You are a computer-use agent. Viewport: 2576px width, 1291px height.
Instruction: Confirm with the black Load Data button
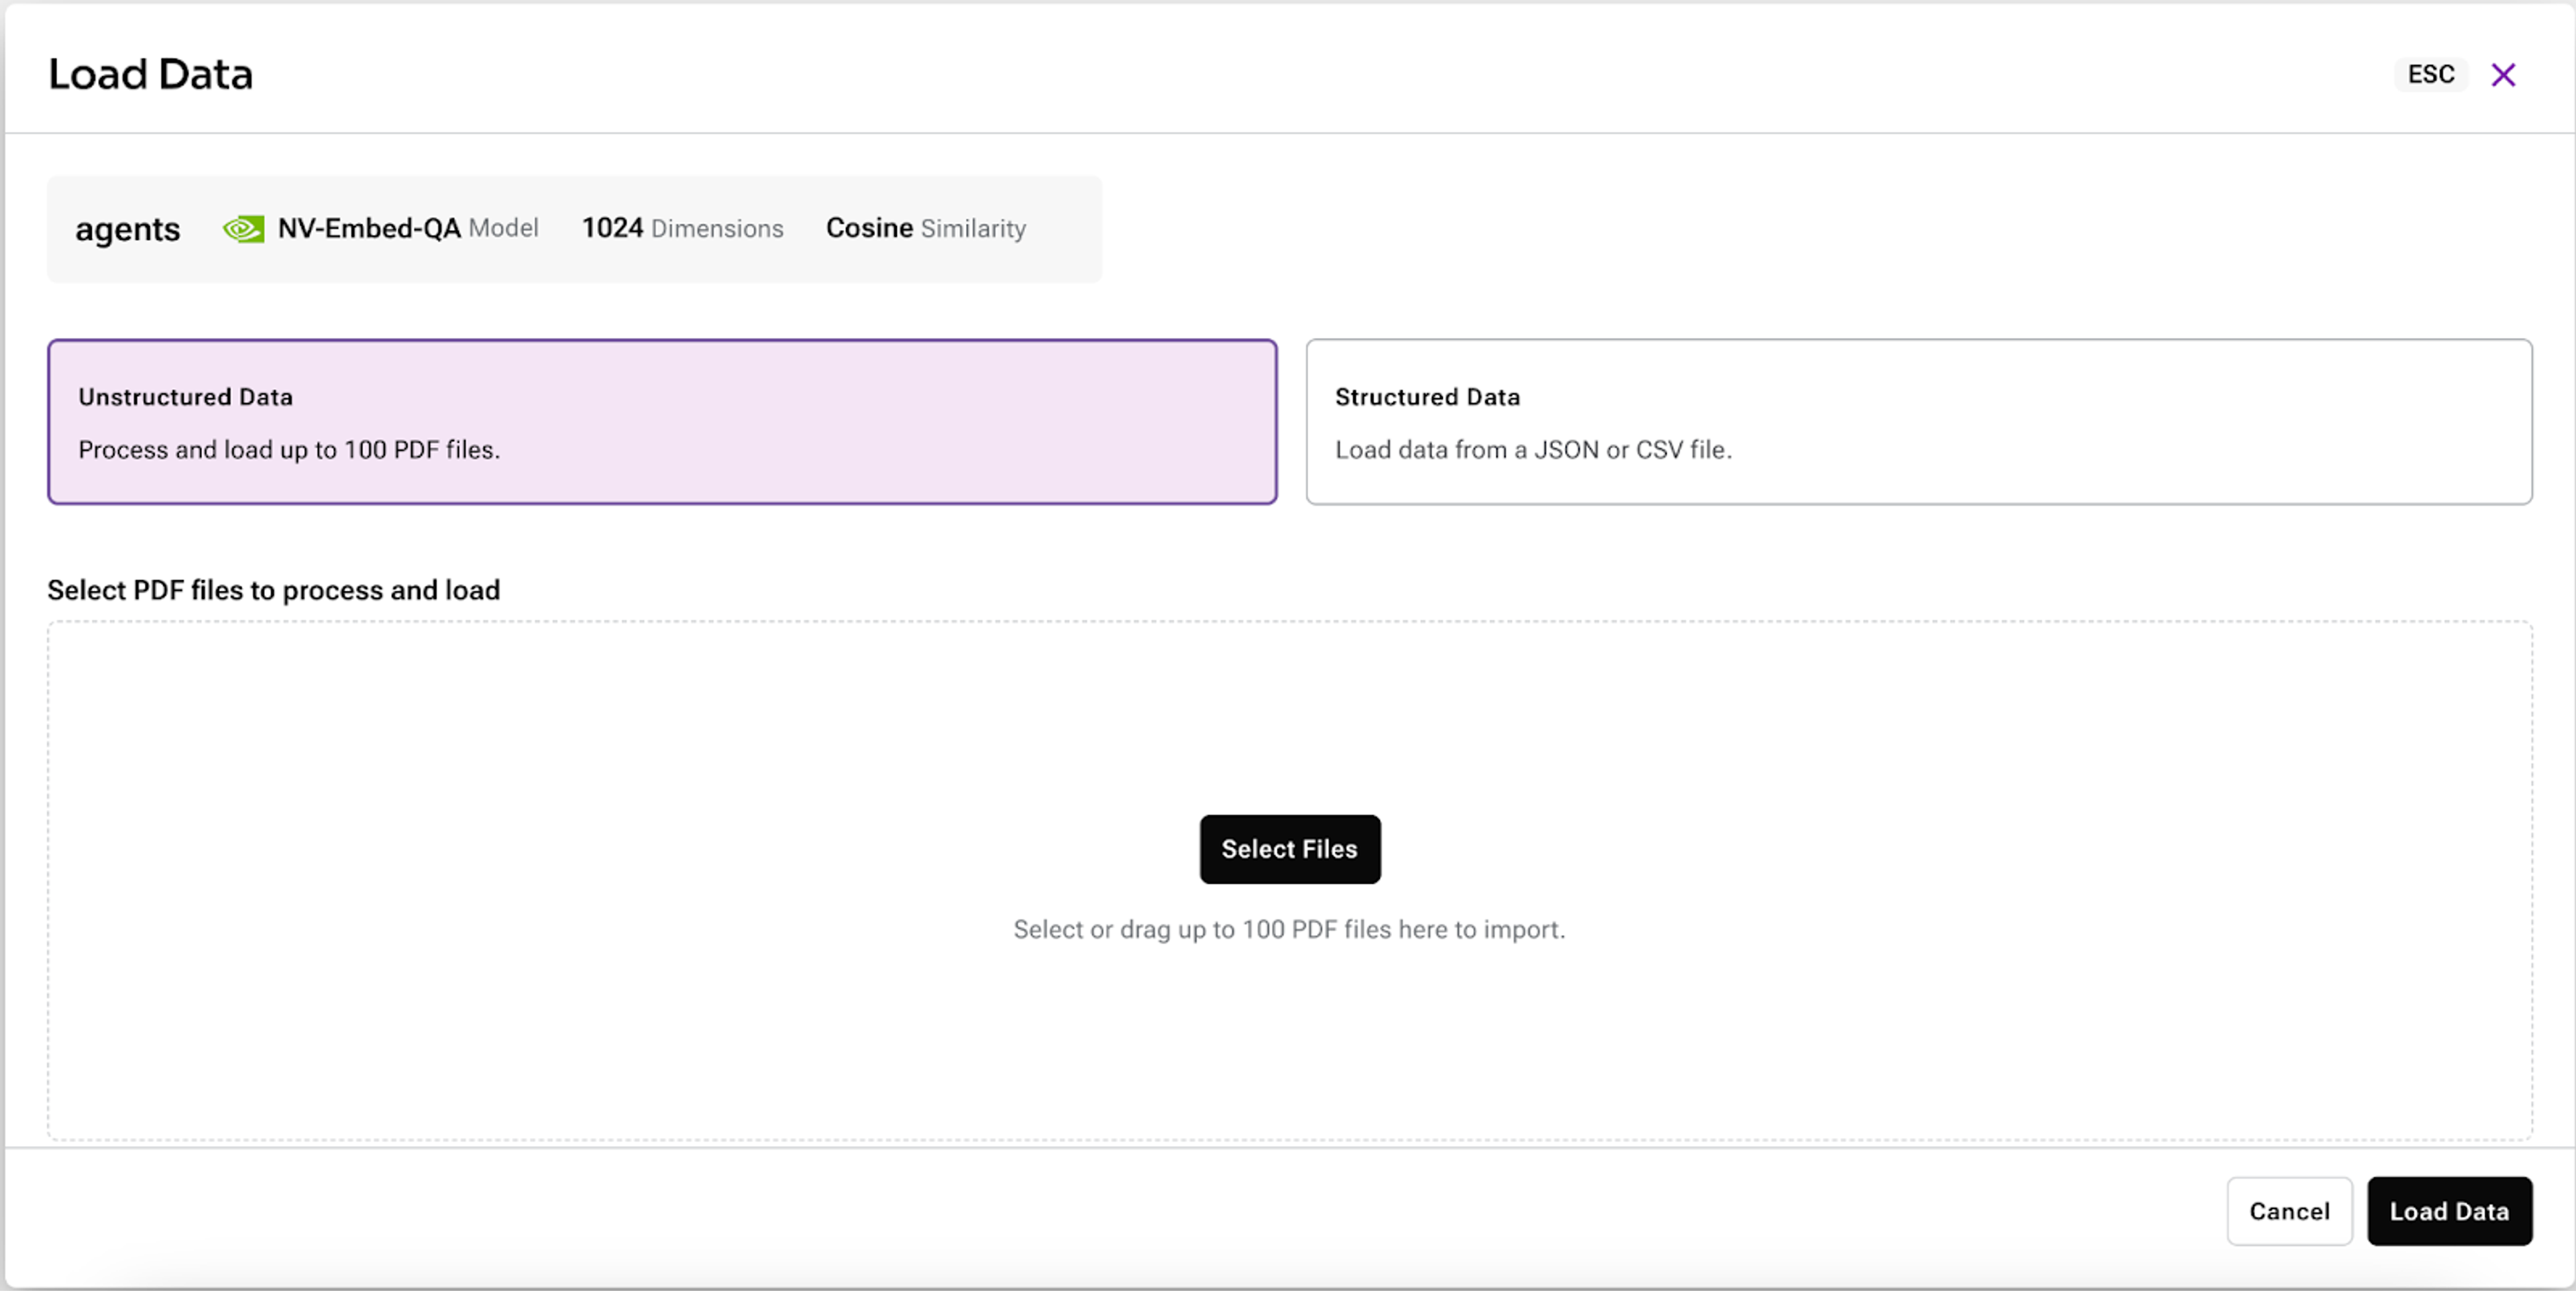[x=2449, y=1211]
